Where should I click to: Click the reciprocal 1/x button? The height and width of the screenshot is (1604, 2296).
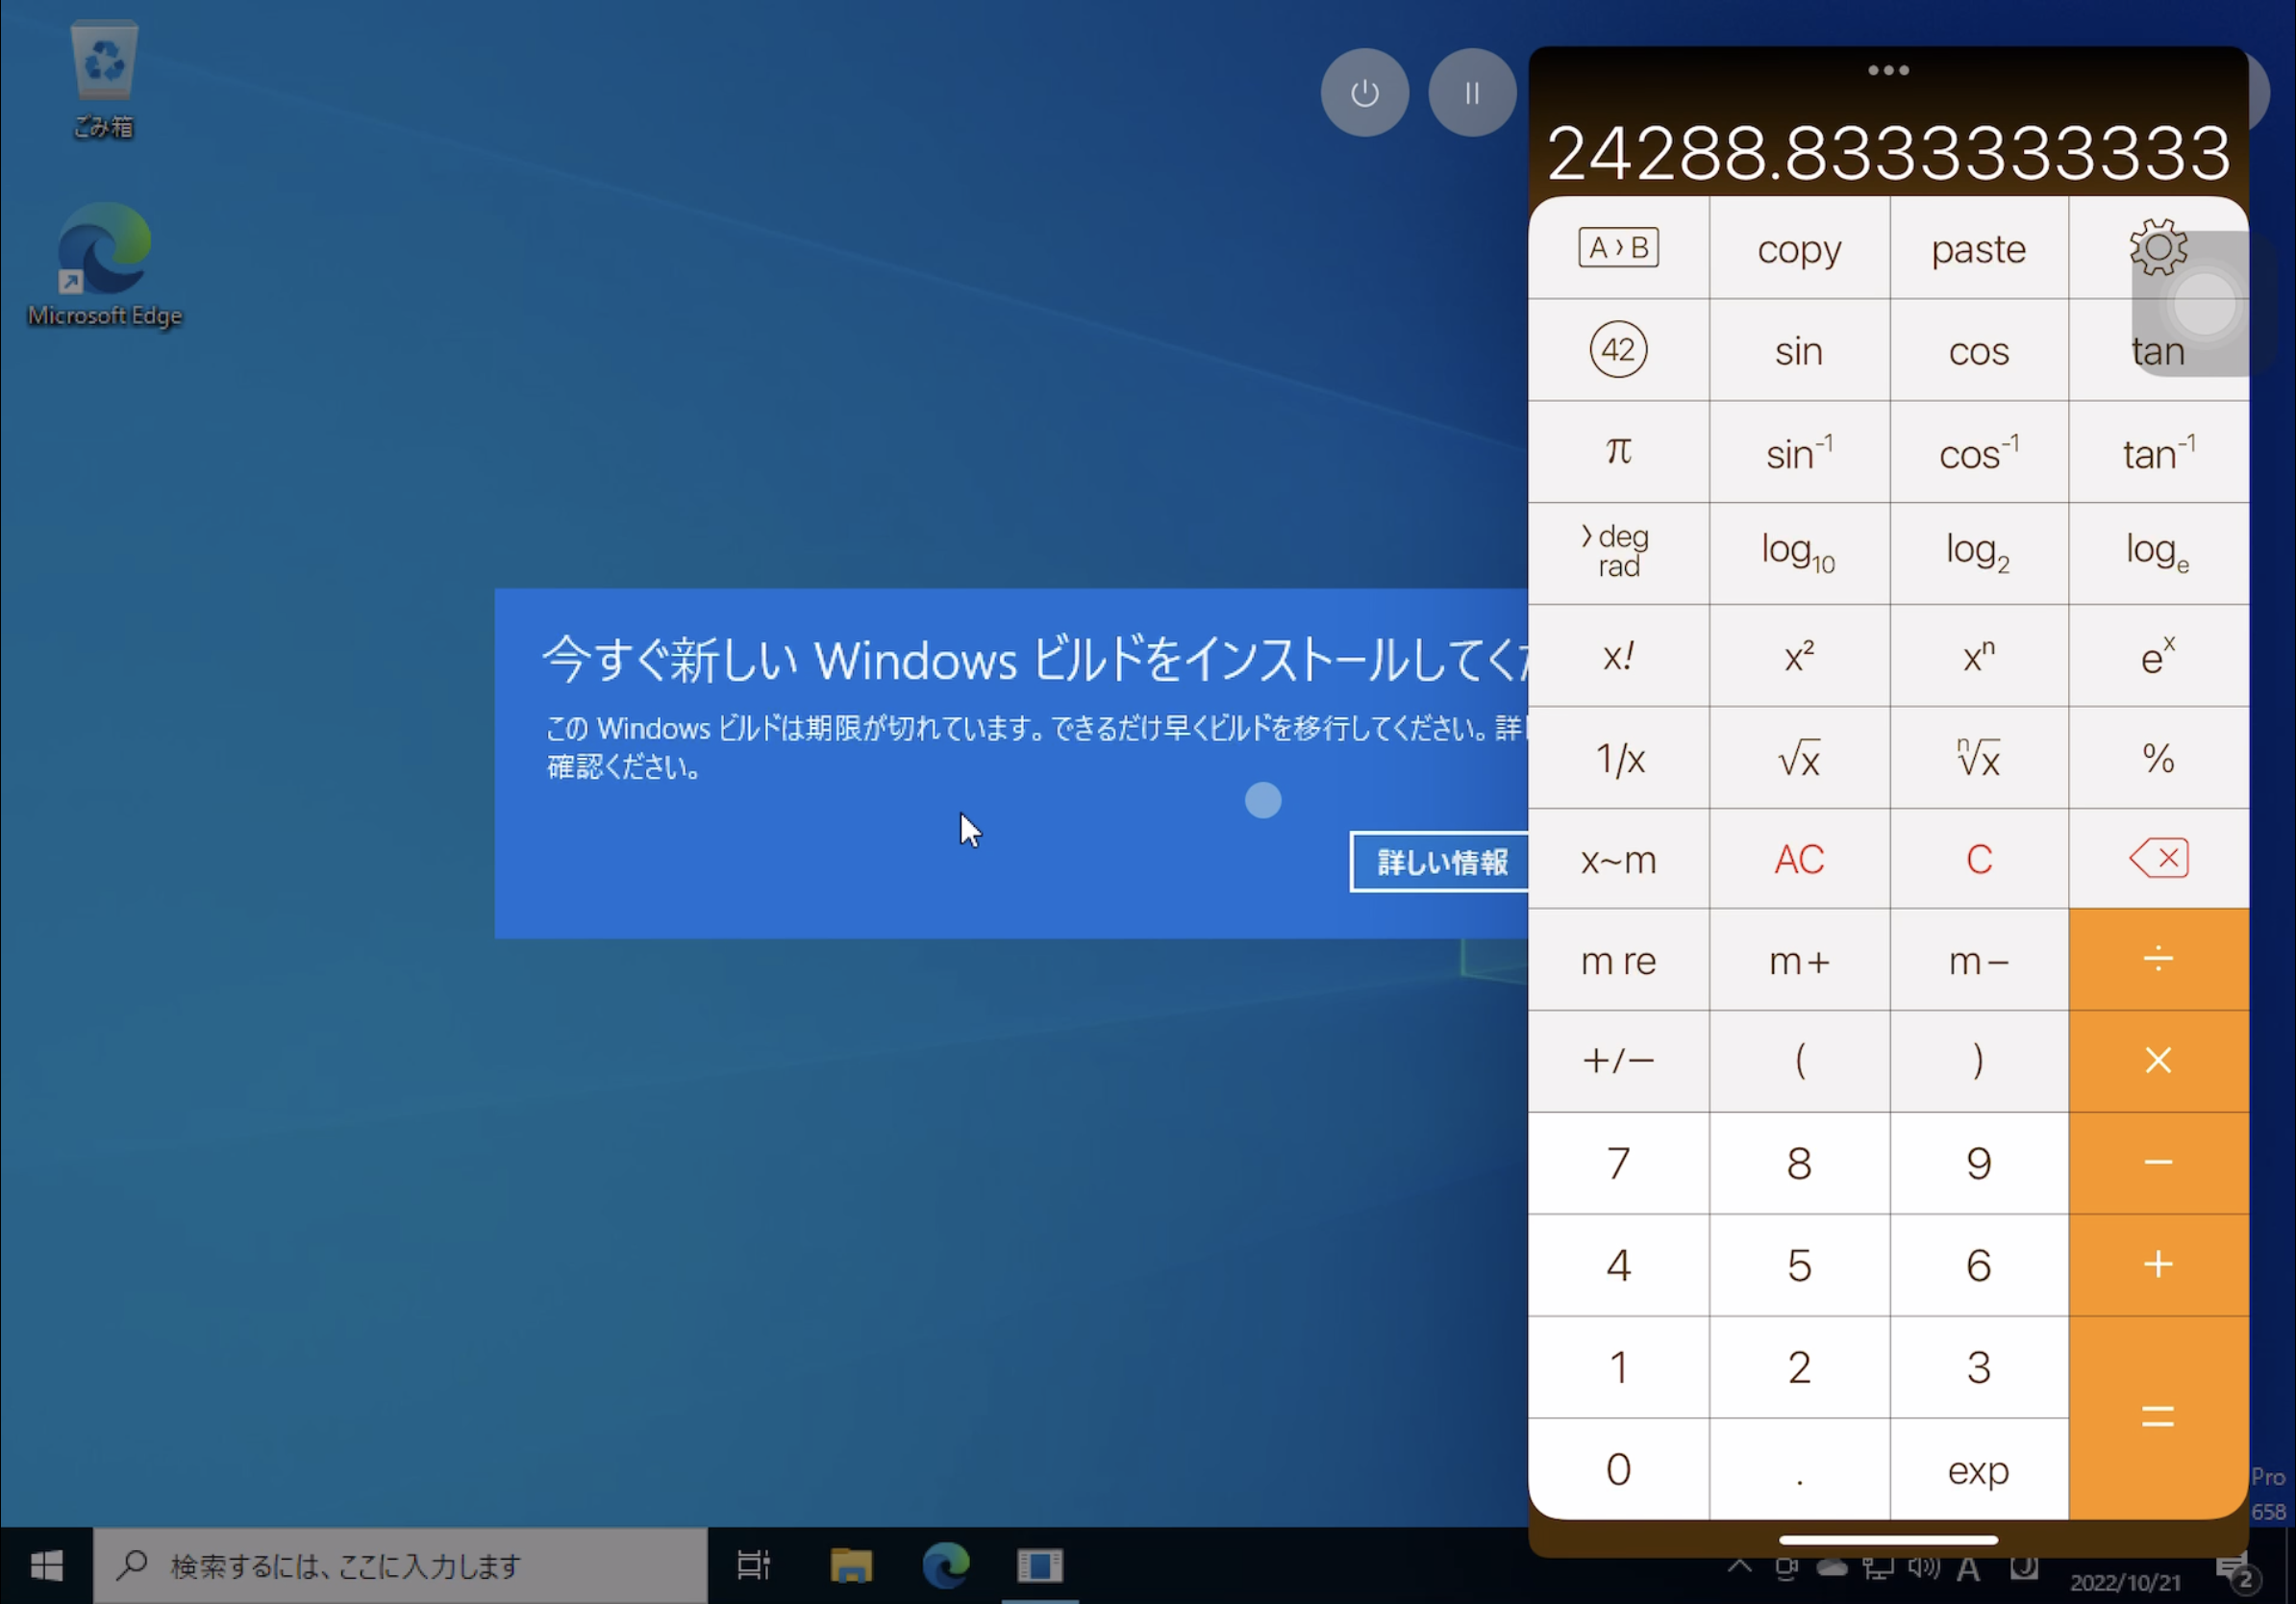click(x=1618, y=757)
